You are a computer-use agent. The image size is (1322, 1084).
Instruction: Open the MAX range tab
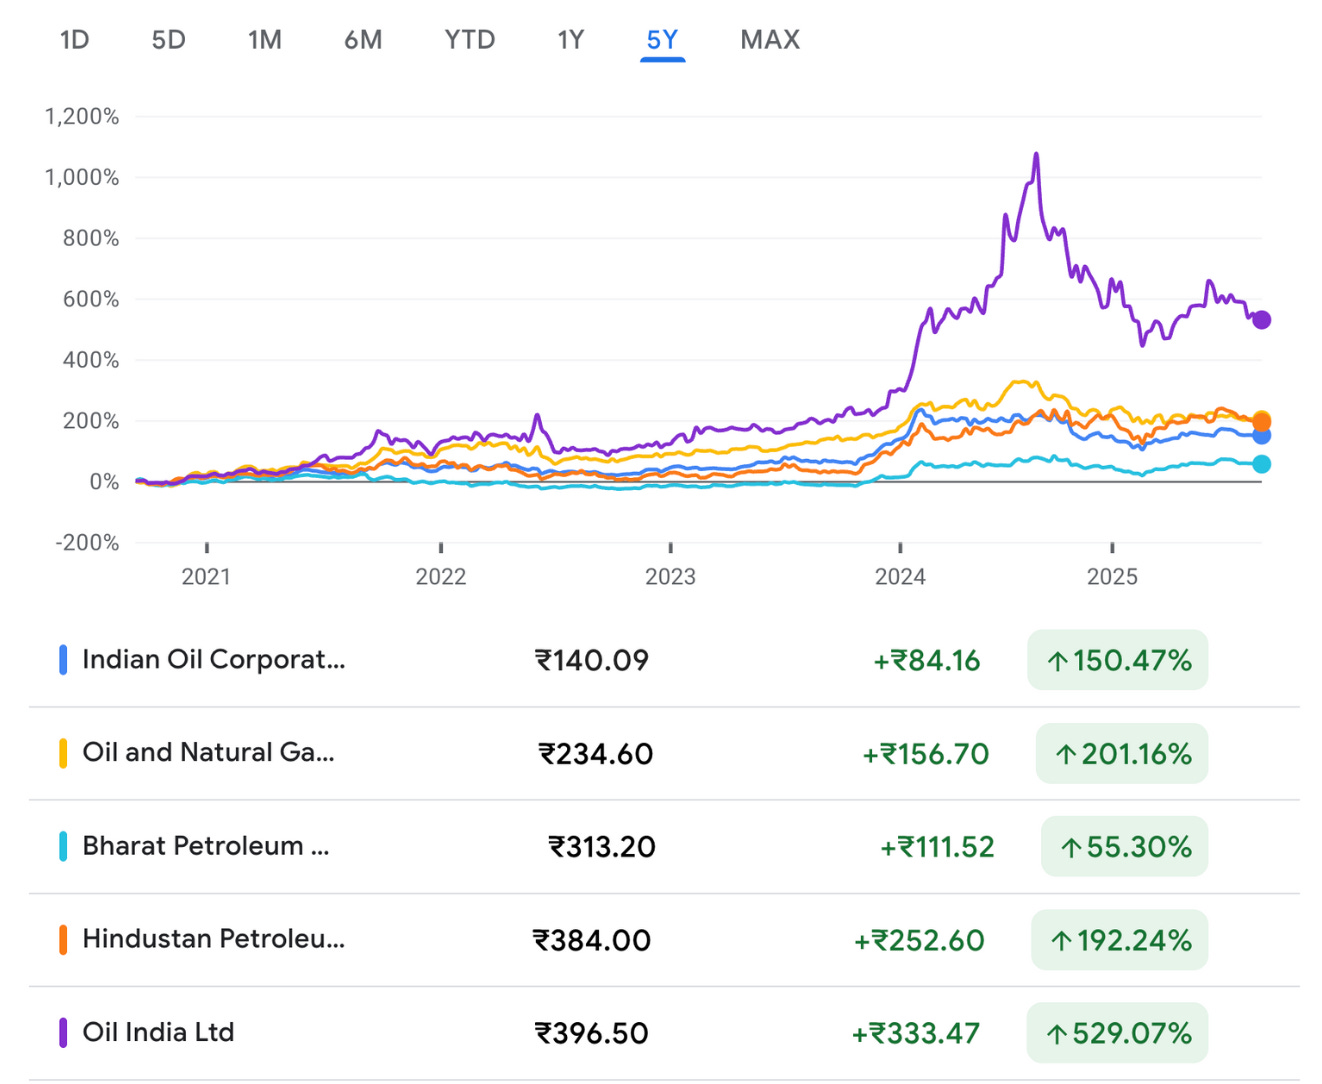coord(770,40)
